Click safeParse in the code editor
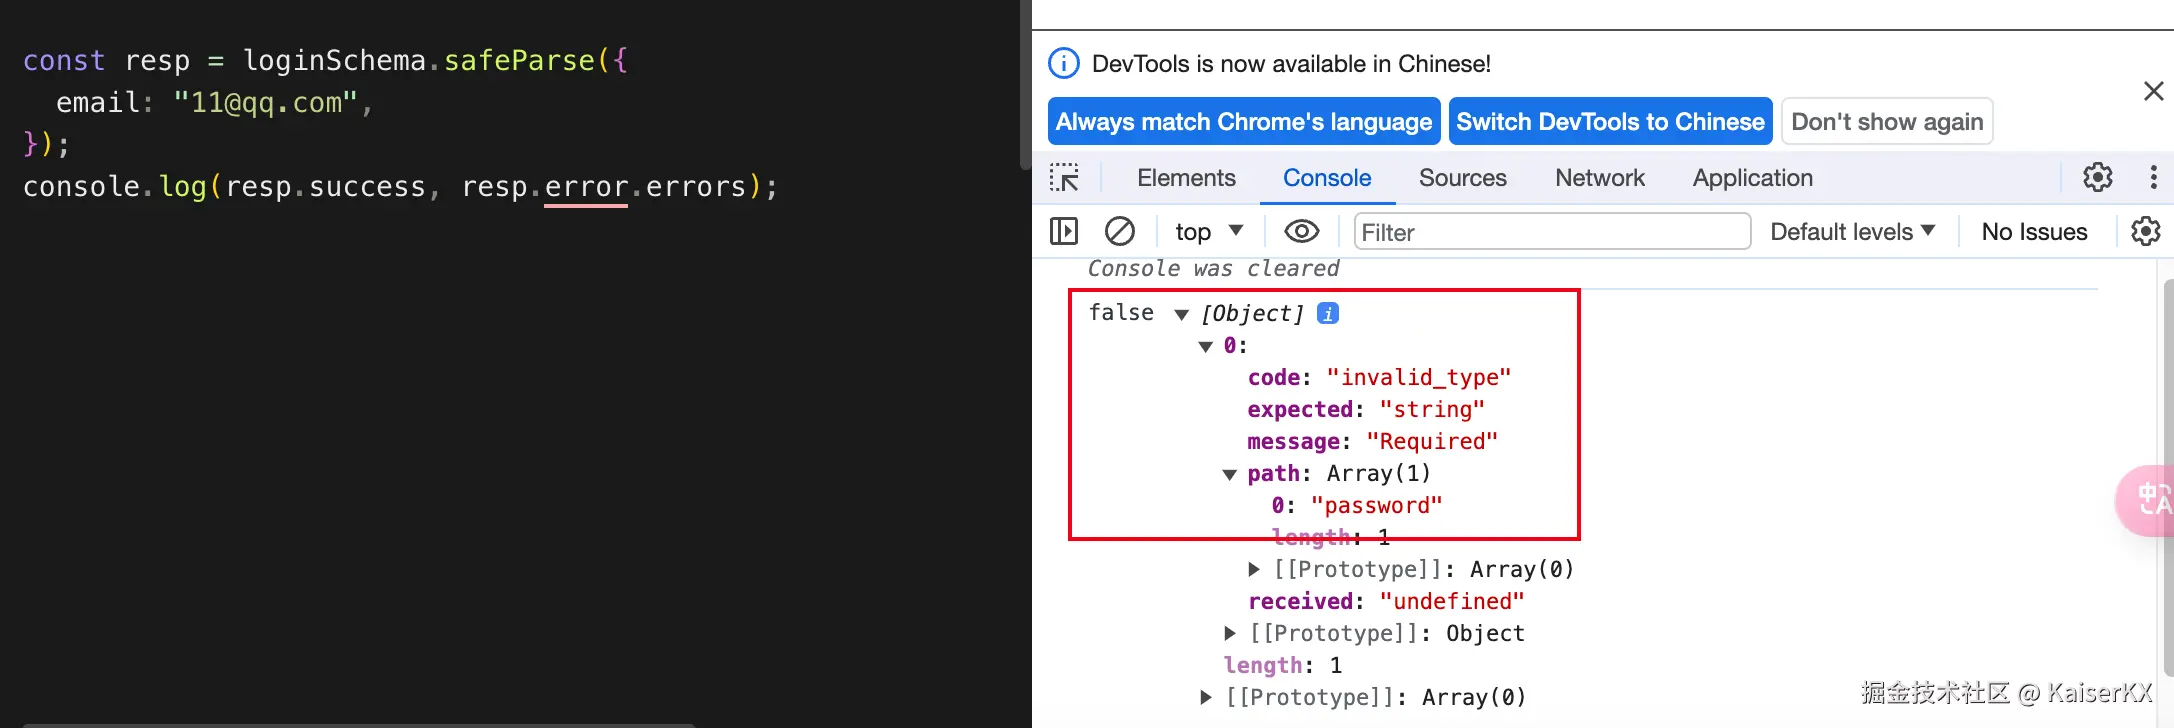 click(519, 60)
